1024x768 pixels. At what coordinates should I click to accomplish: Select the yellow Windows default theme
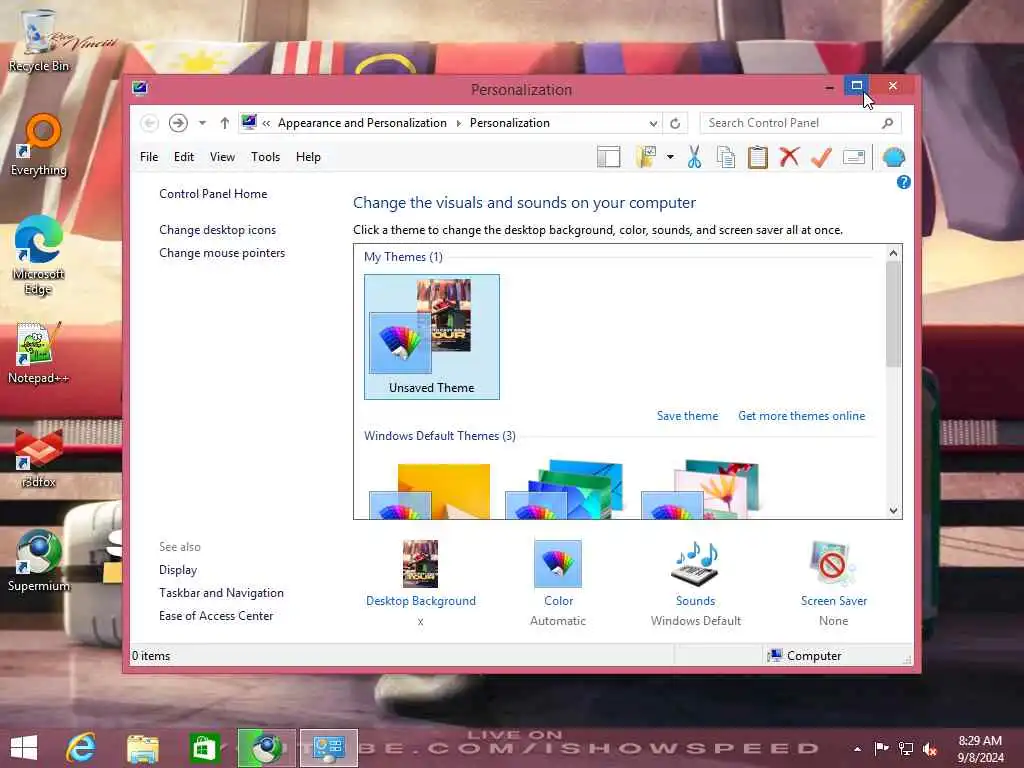(431, 490)
